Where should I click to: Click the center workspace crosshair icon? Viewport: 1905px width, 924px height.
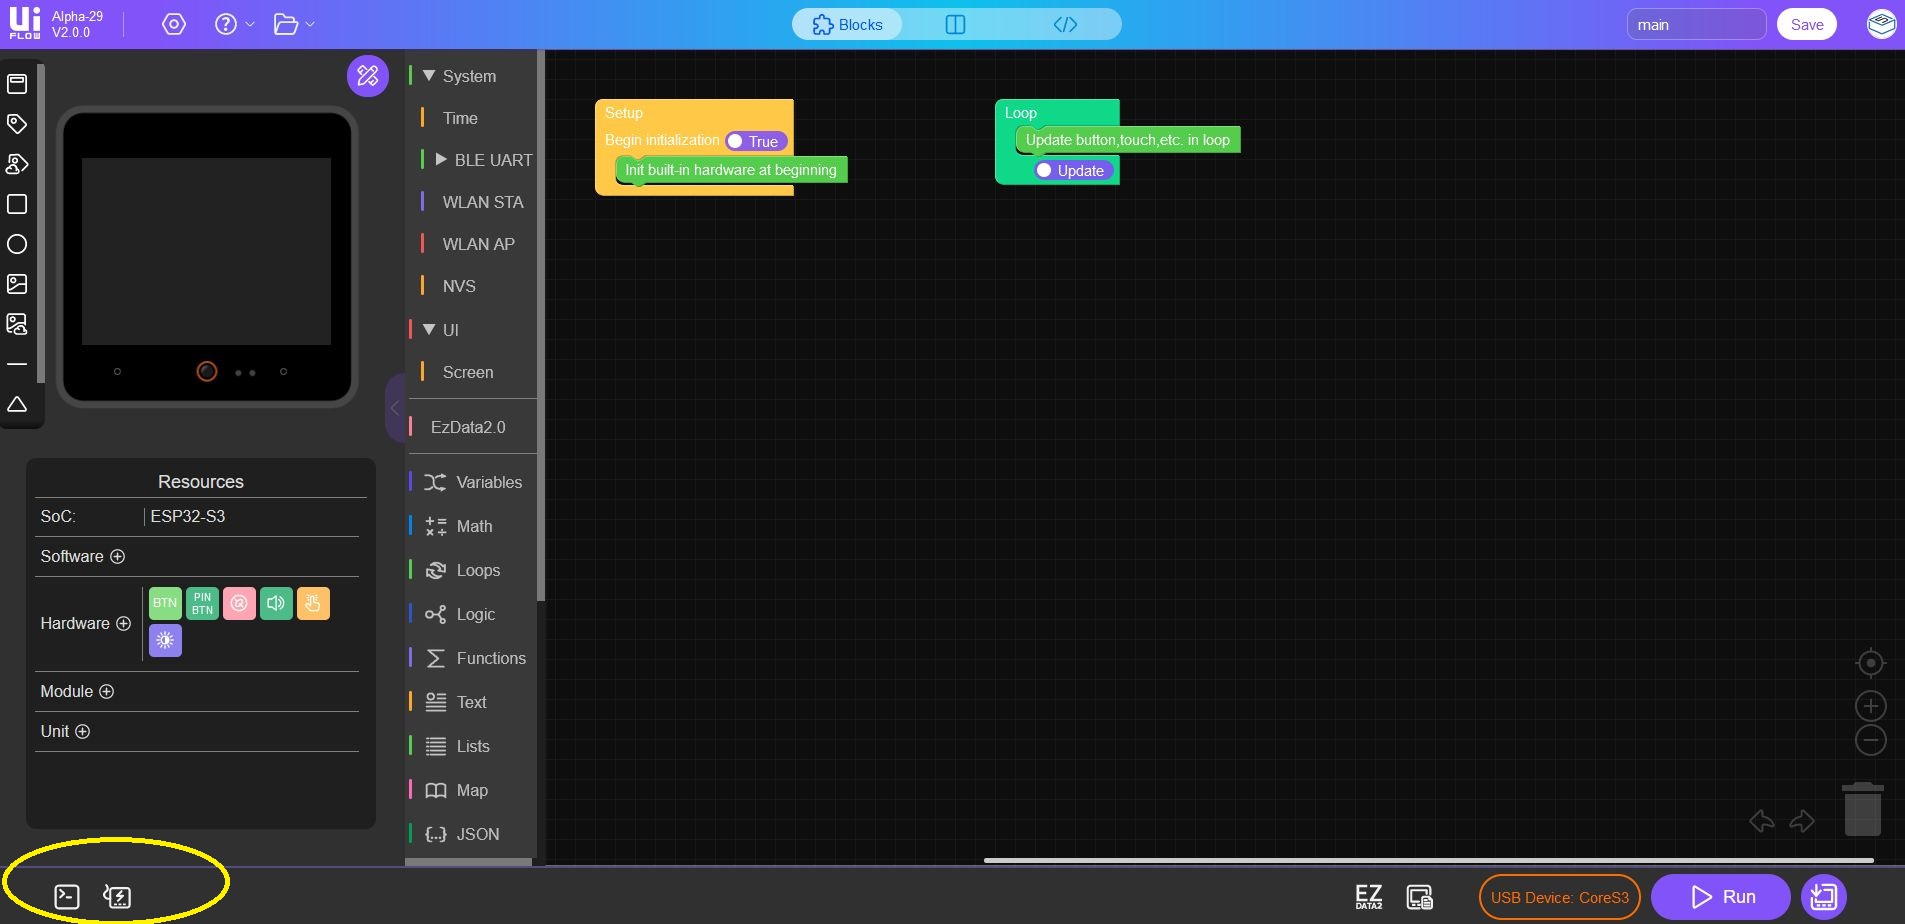click(1870, 663)
